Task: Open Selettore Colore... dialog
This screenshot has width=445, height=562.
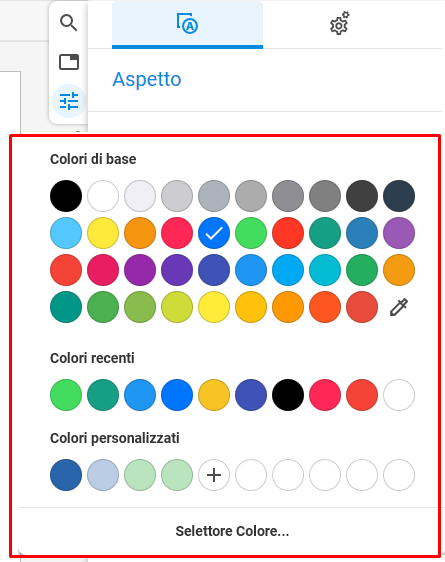Action: point(232,531)
